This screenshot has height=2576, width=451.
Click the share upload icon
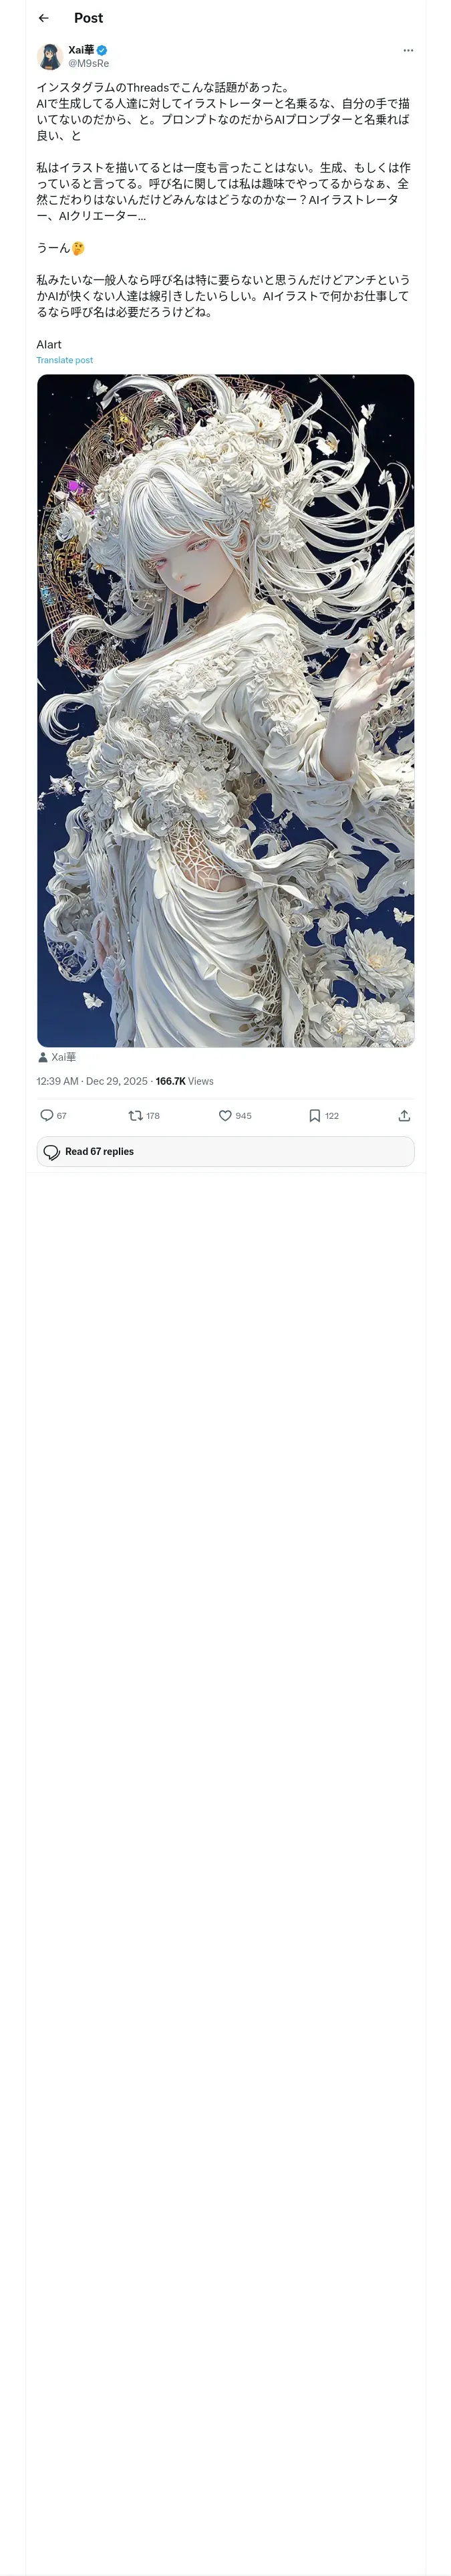pos(404,1115)
